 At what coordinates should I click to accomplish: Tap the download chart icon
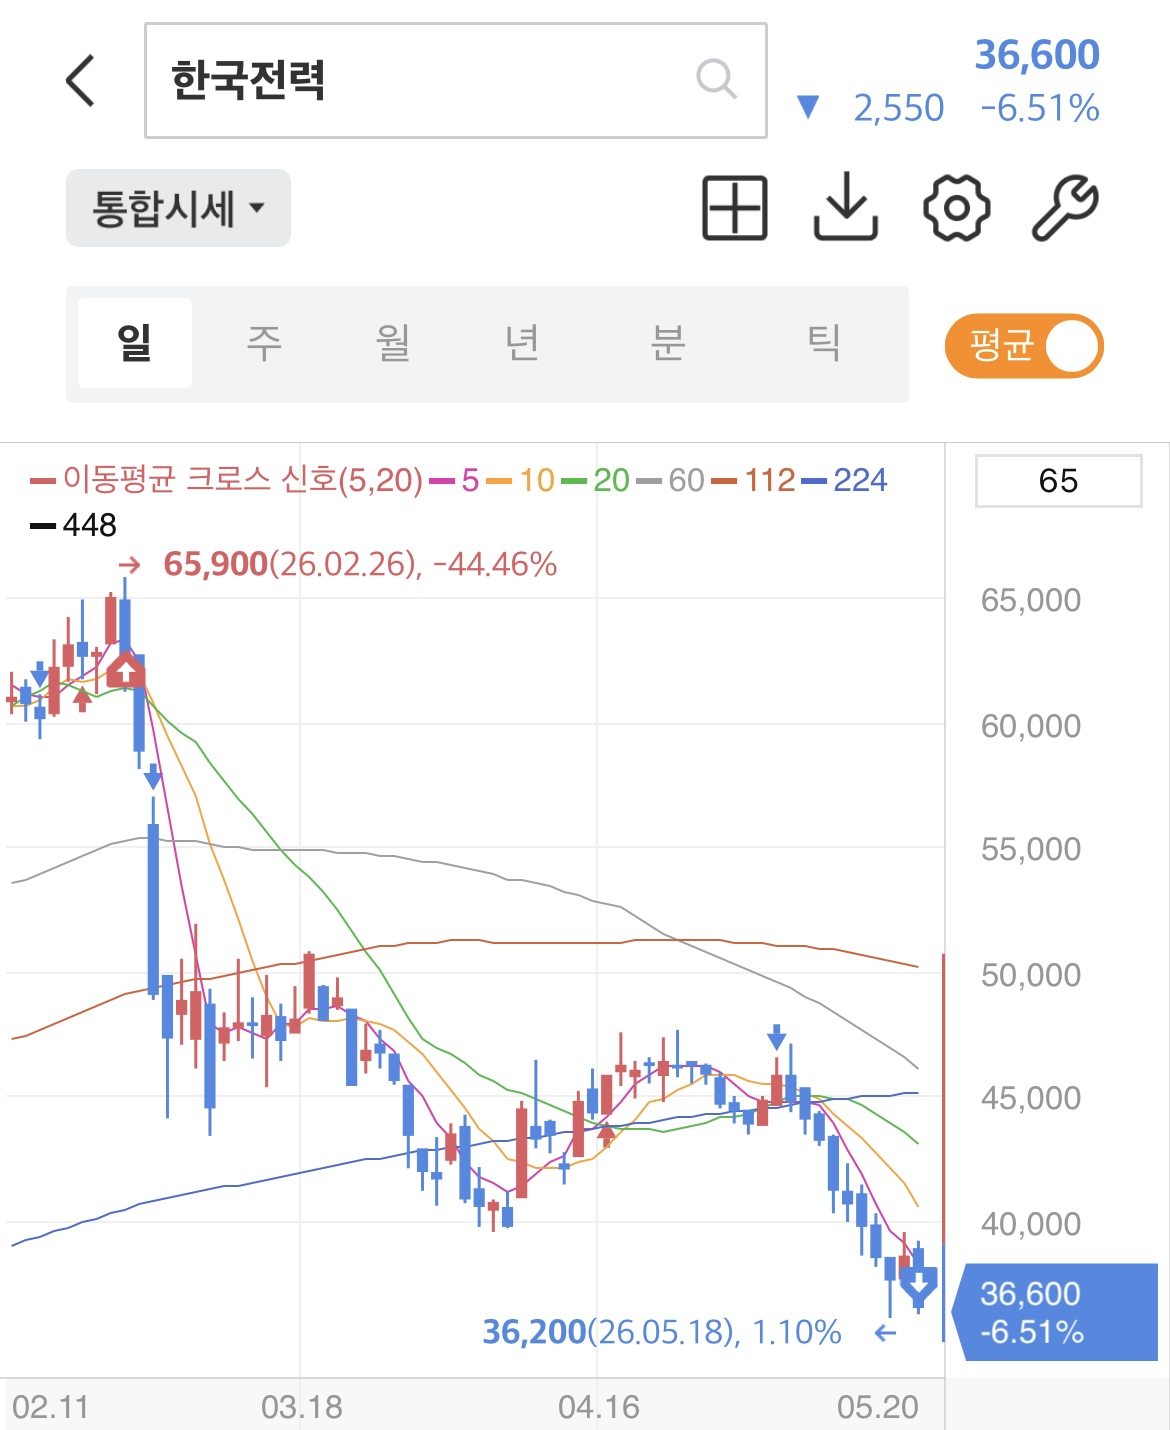point(846,207)
